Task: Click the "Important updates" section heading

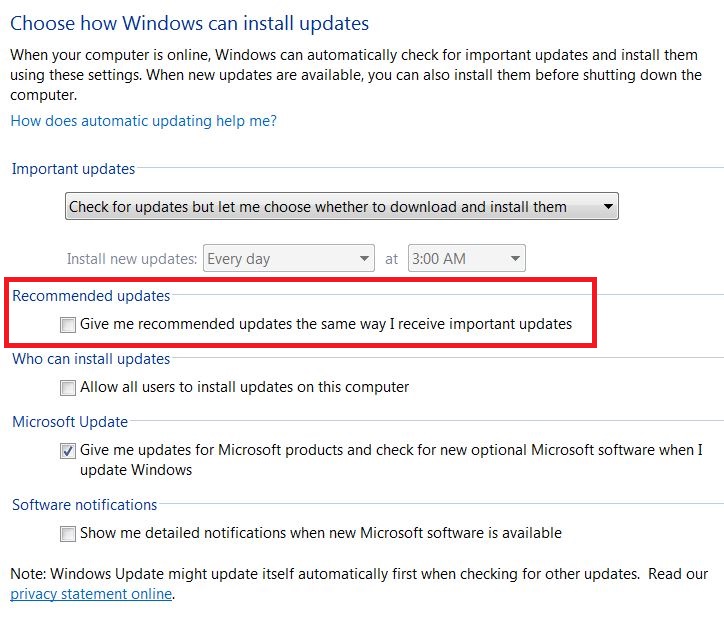Action: pyautogui.click(x=73, y=169)
